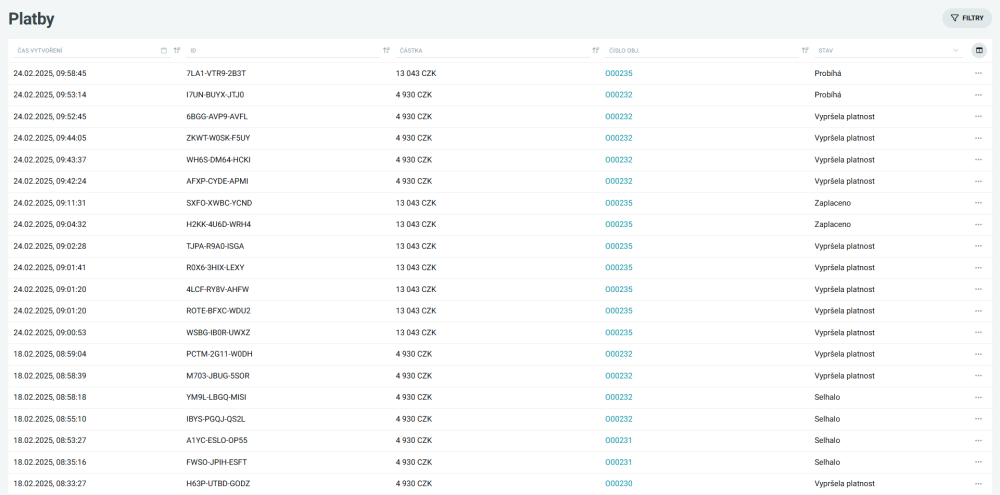Open actions menu for payment ROTE-BFXC-WDU2

[x=978, y=311]
